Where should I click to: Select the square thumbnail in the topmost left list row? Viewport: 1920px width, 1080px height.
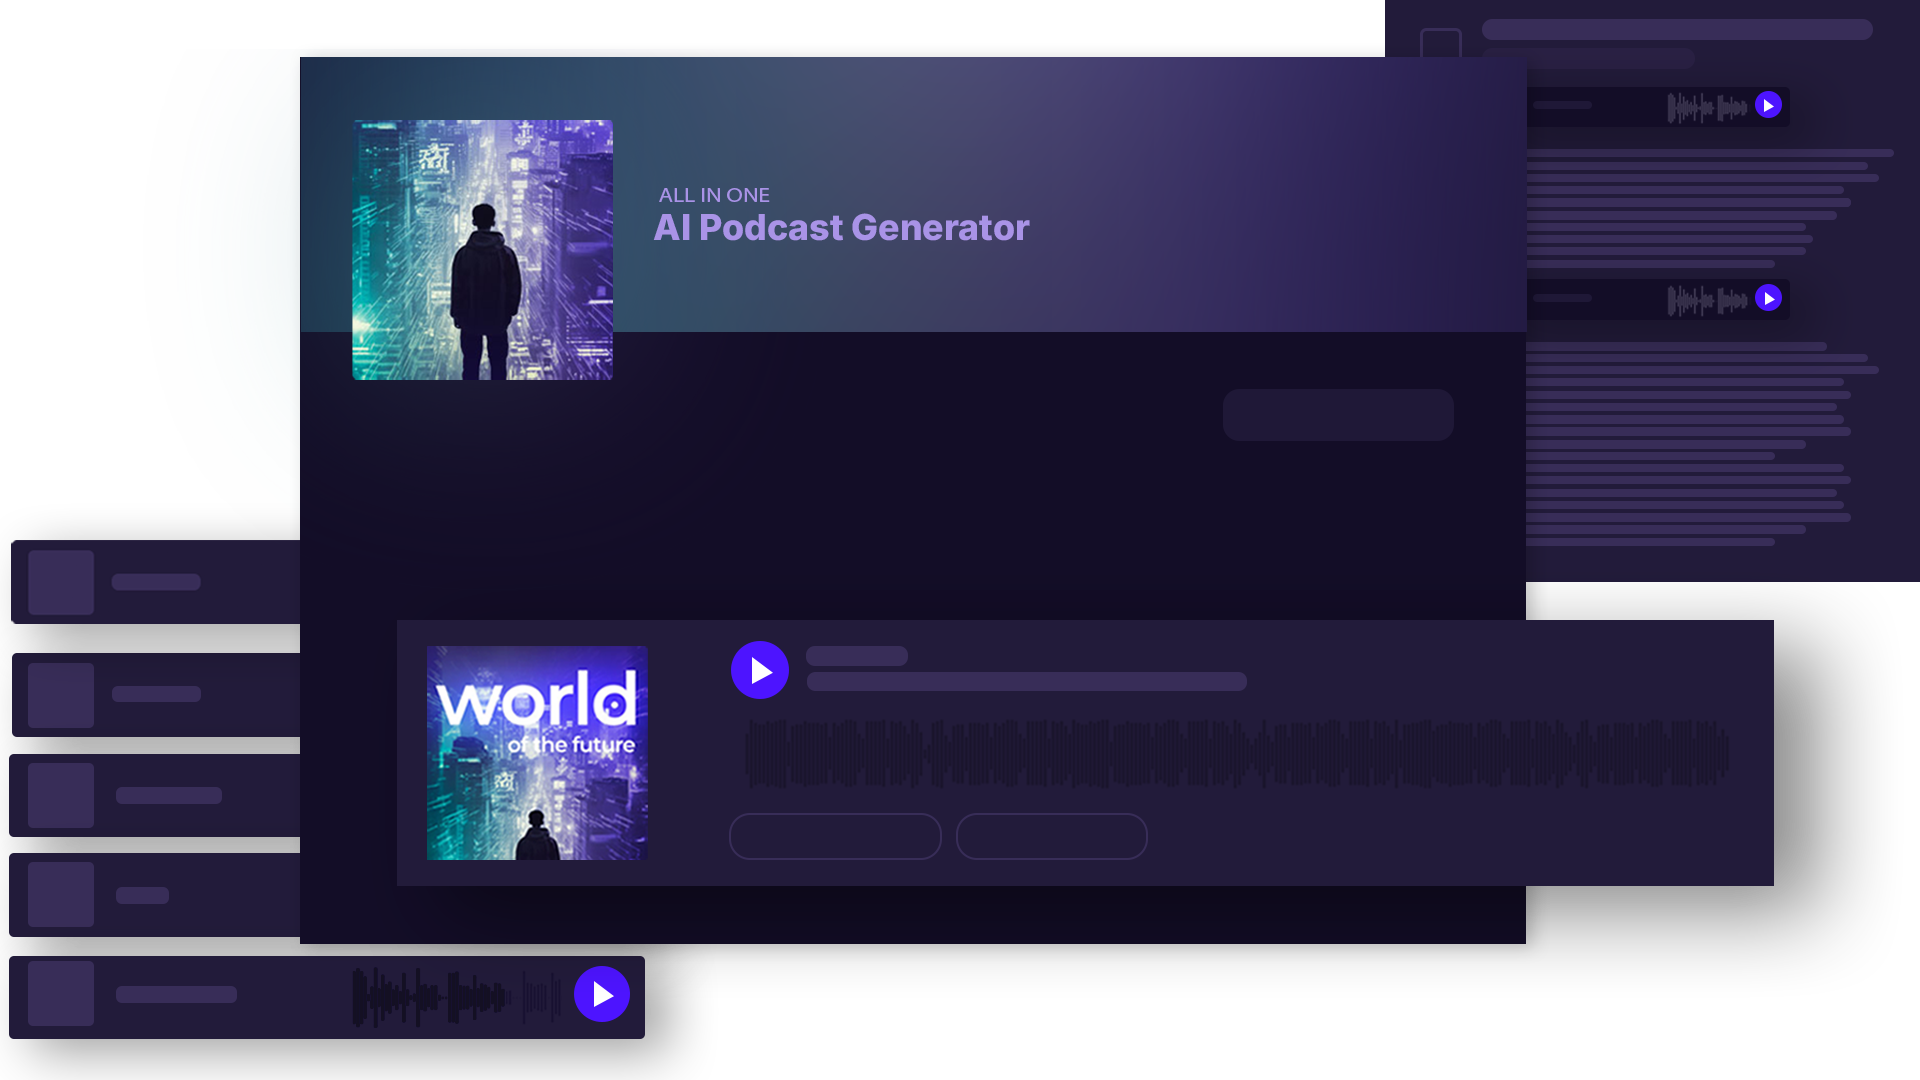point(61,582)
